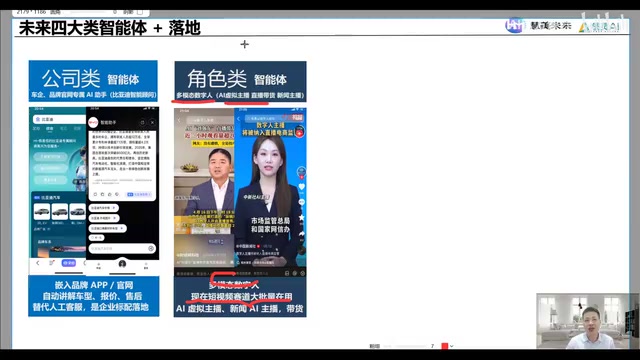Click the back arrow in the BYD app bottom bar

[38, 263]
